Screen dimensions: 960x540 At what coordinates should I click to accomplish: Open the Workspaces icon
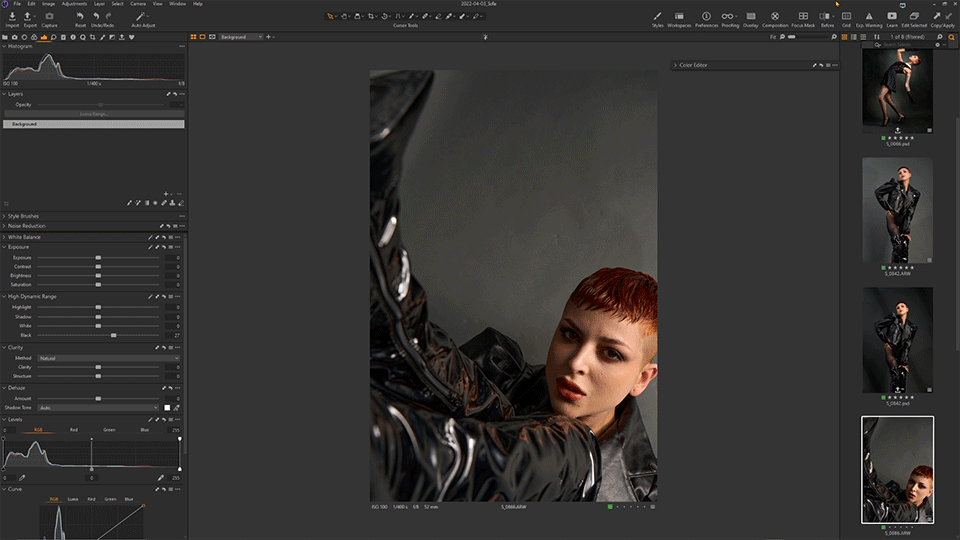679,16
